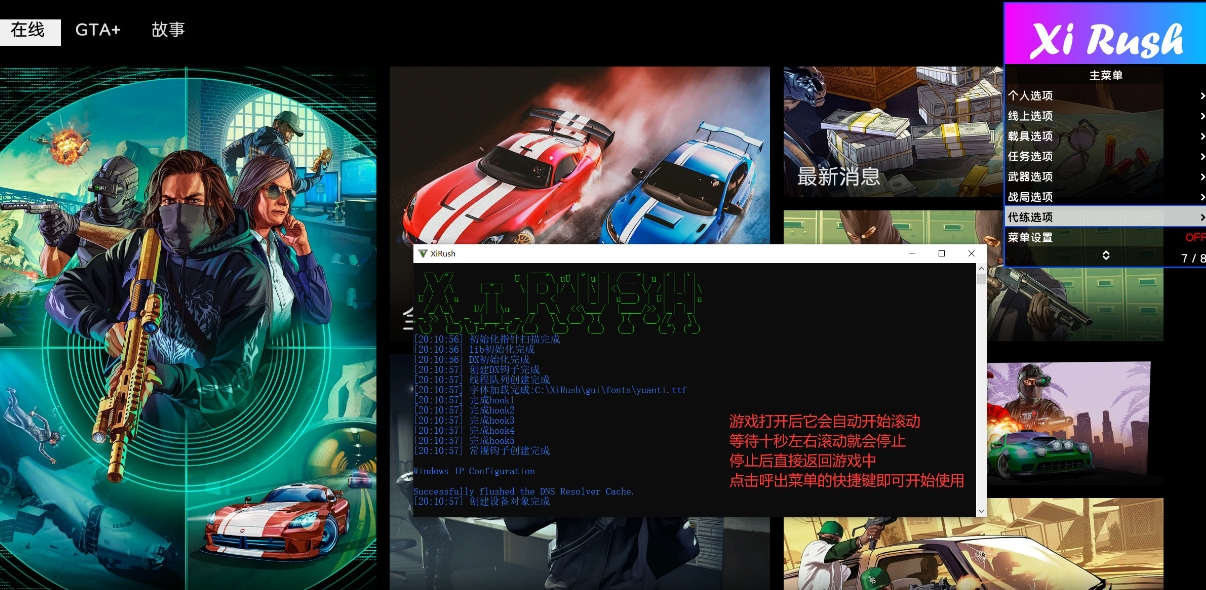Click the 主菜单 menu title
The height and width of the screenshot is (590, 1206).
point(1105,75)
